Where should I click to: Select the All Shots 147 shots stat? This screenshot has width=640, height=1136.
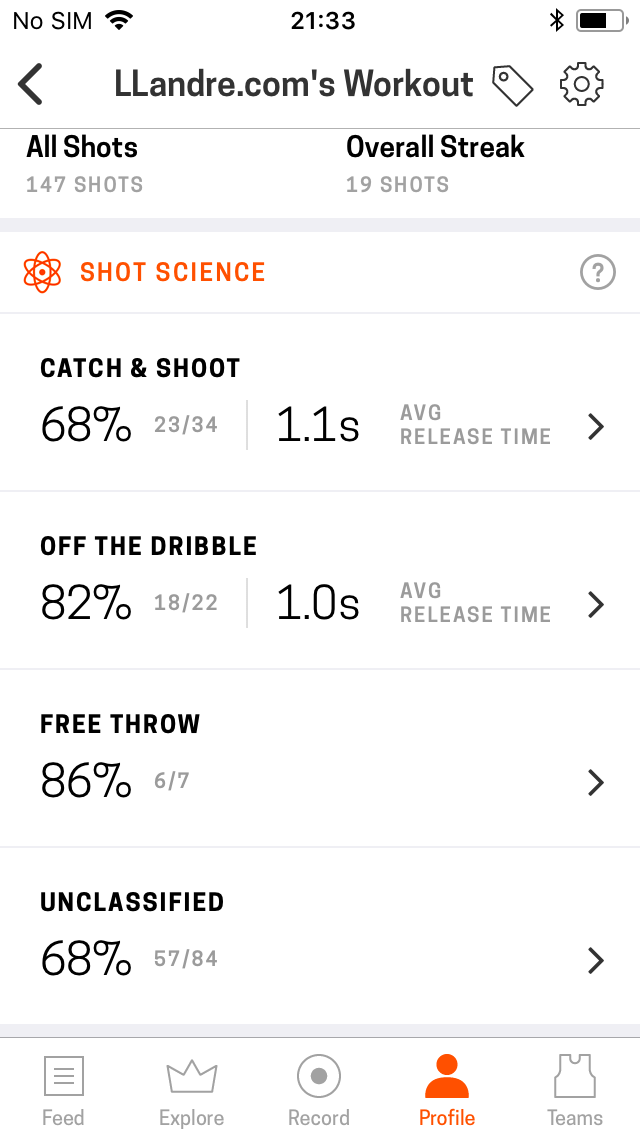(85, 165)
